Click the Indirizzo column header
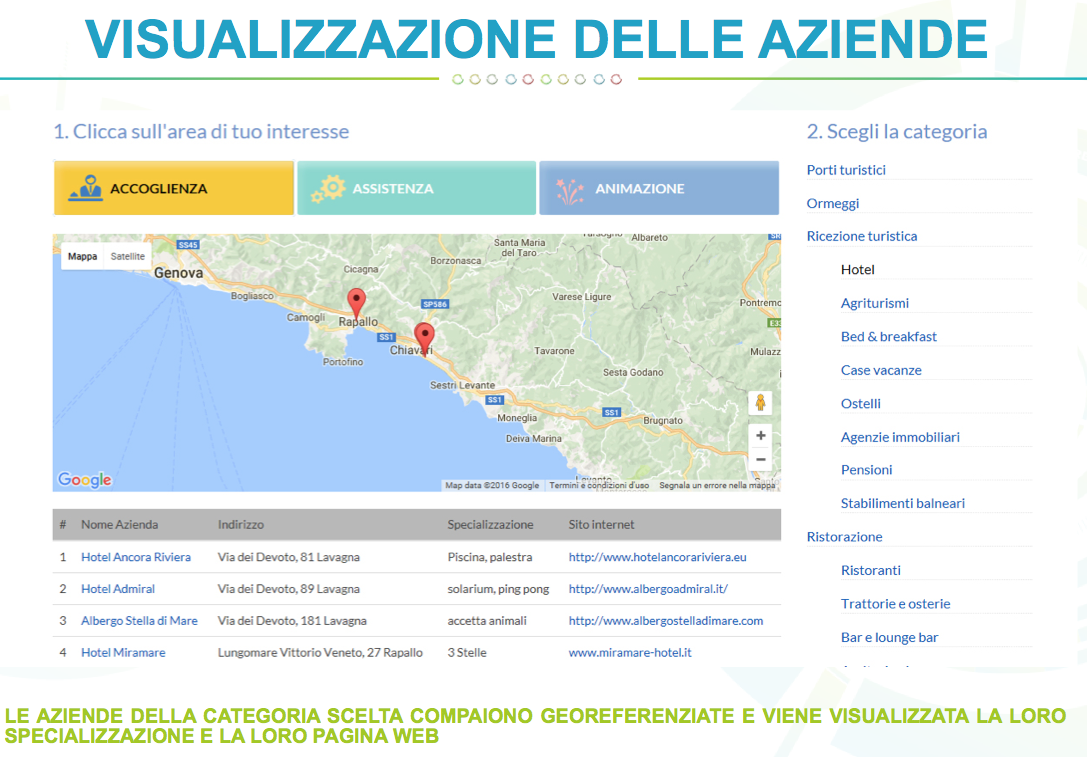The width and height of the screenshot is (1087, 757). pyautogui.click(x=241, y=525)
